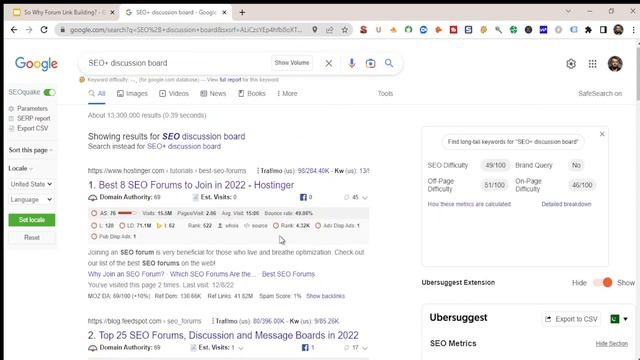Open the Ubersuggest U extension icon
This screenshot has height=360, width=640.
coord(378,30)
